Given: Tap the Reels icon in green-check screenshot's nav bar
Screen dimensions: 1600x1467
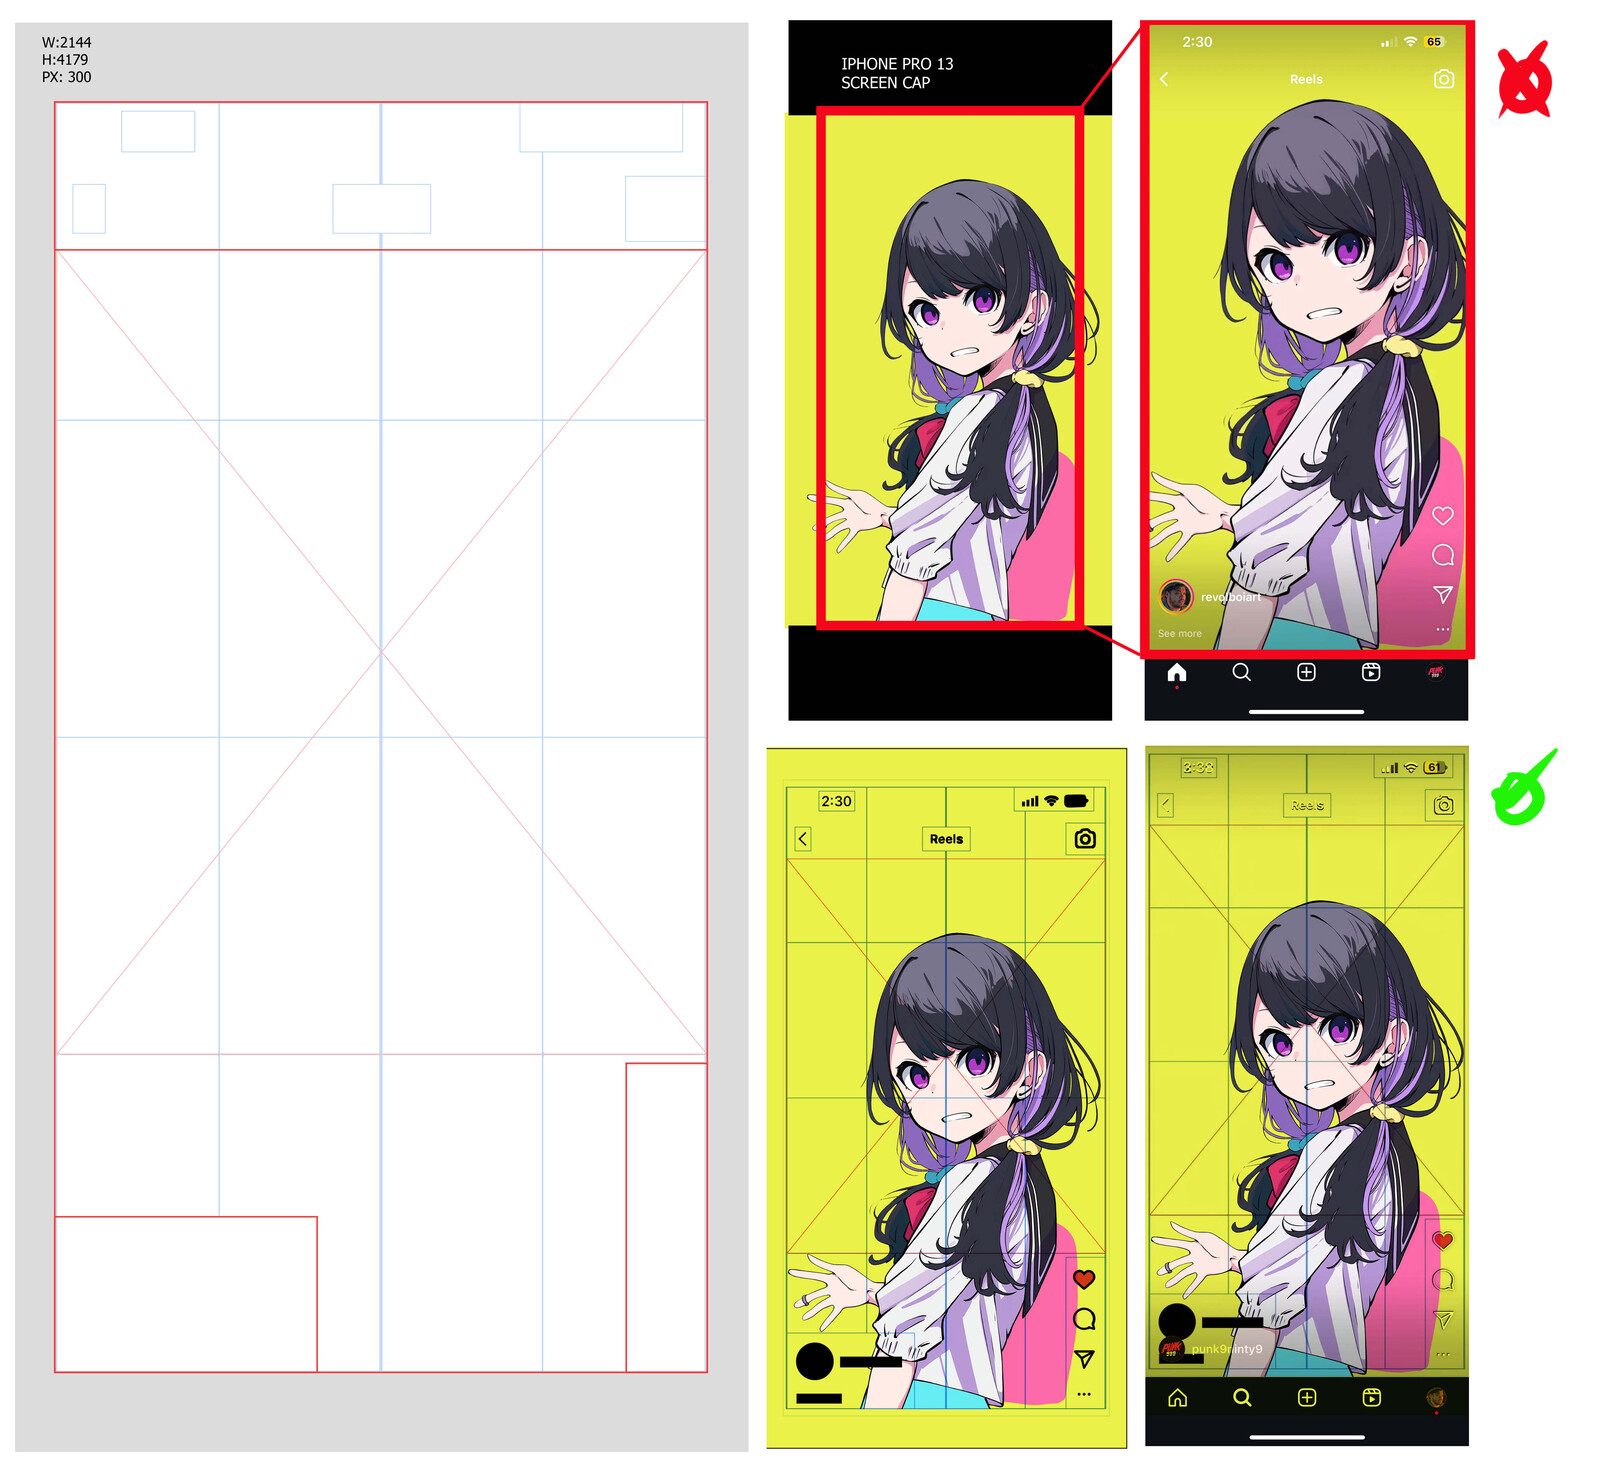Looking at the screenshot, I should click(1371, 1398).
